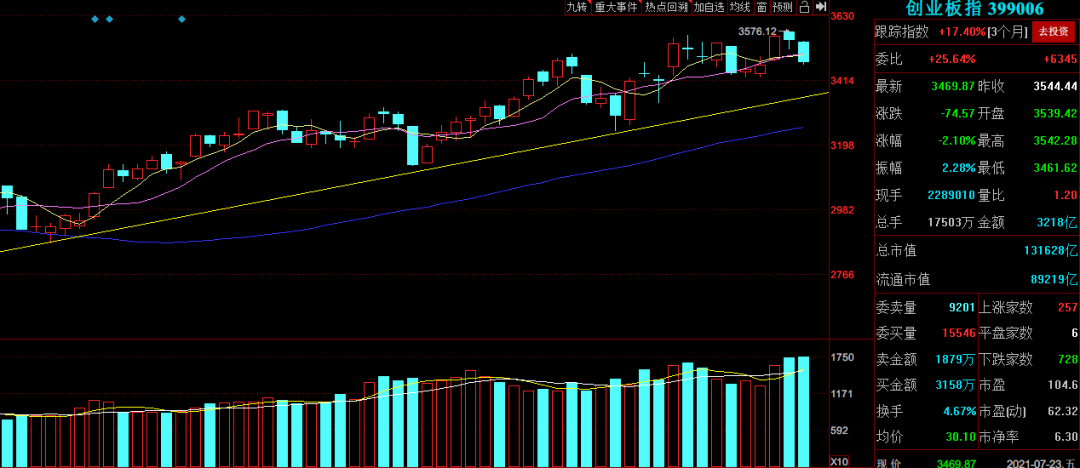
Task: Click the 买金额 value 3158万
Action: (x=955, y=385)
